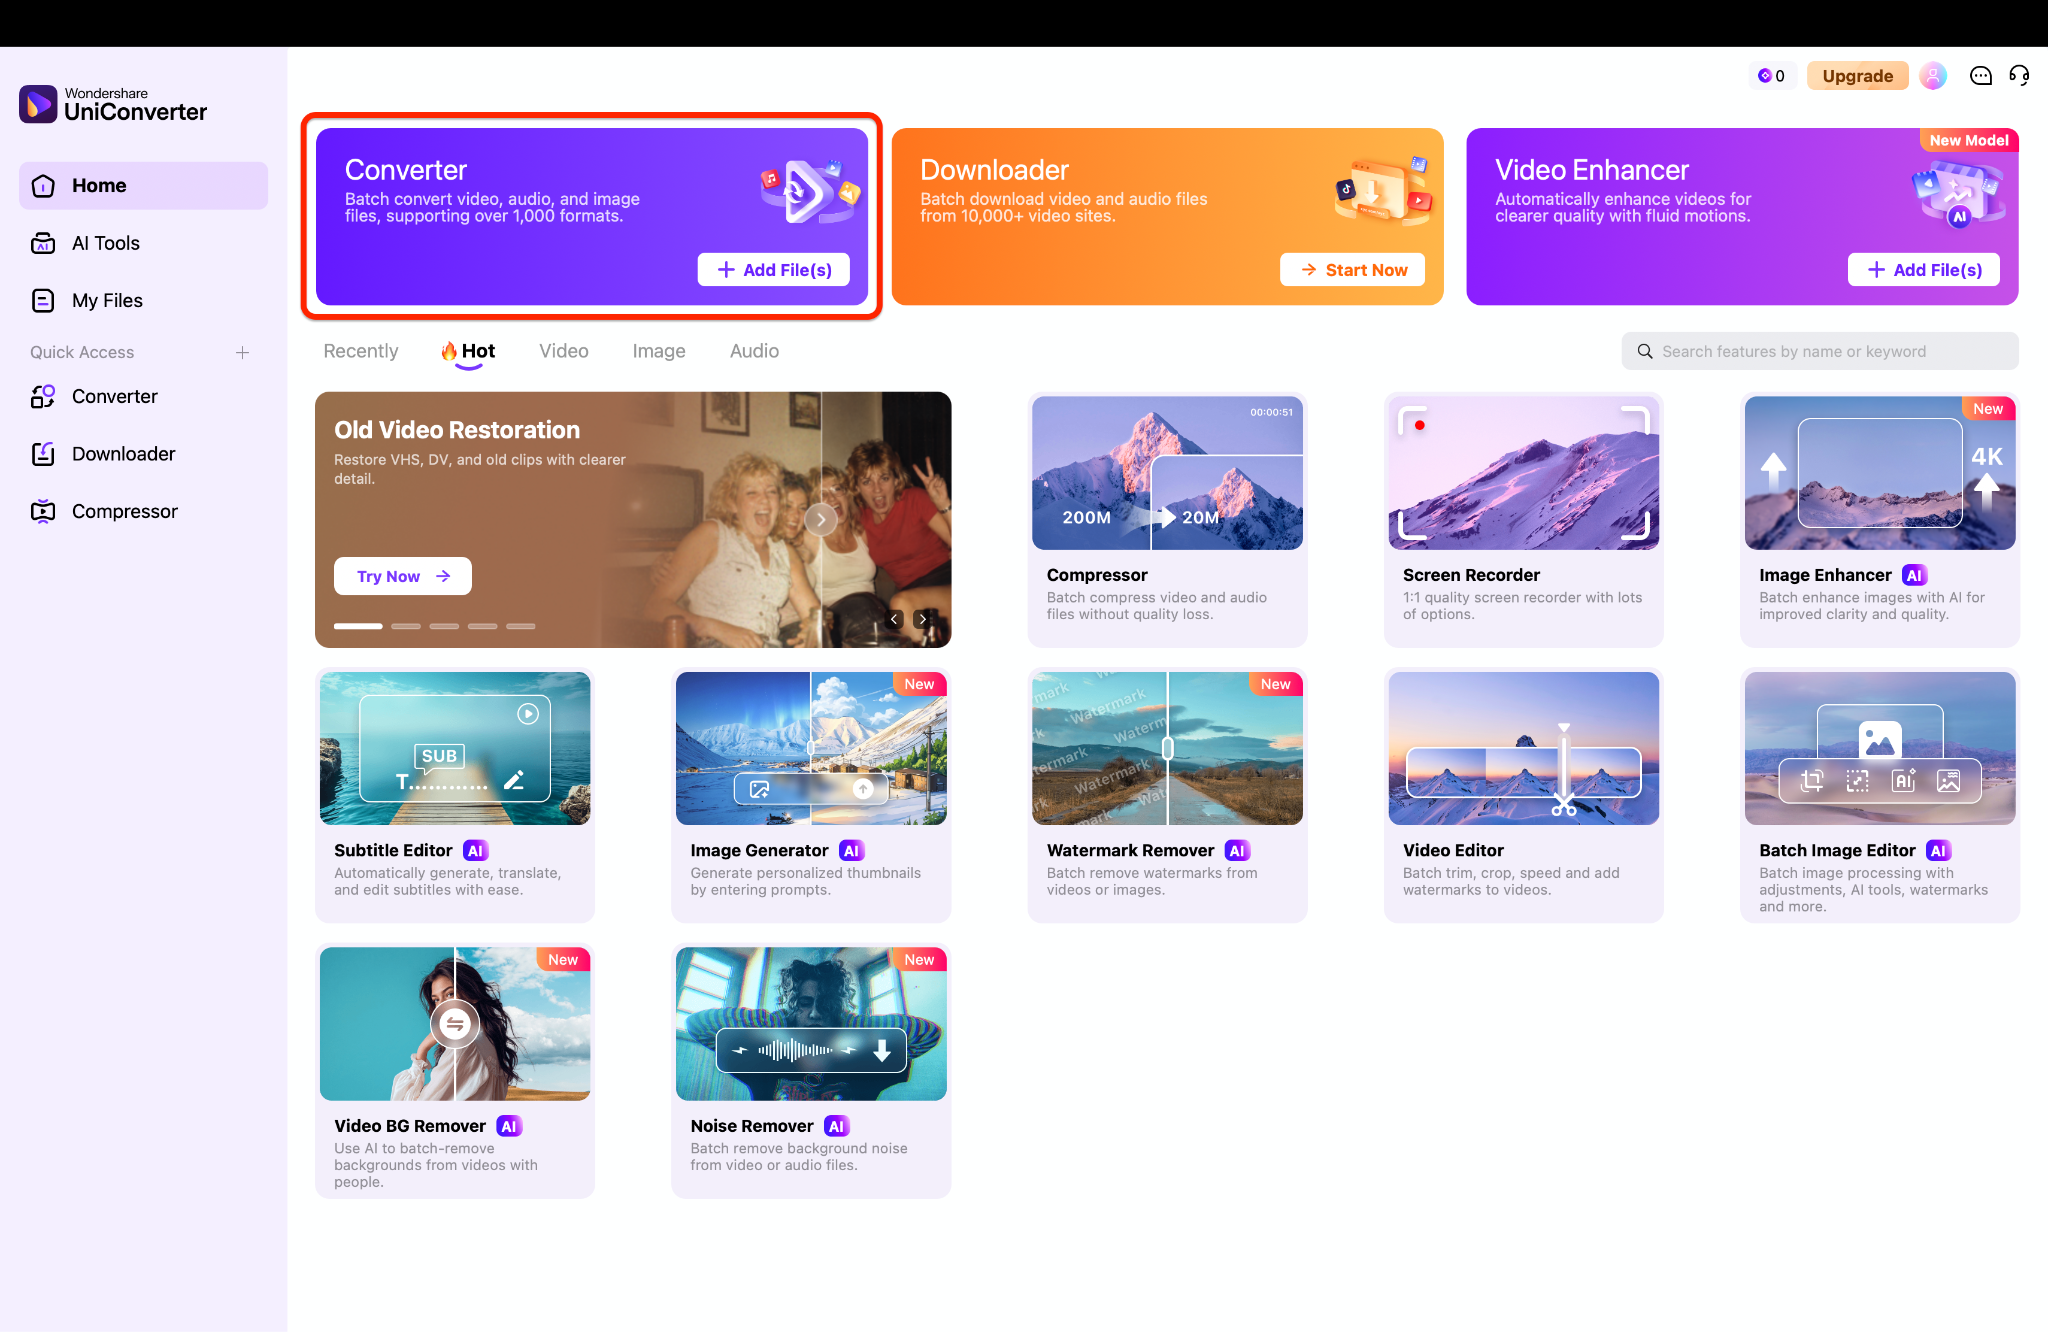Click the New Model badge on Video Enhancer
This screenshot has width=2048, height=1332.
tap(1969, 140)
